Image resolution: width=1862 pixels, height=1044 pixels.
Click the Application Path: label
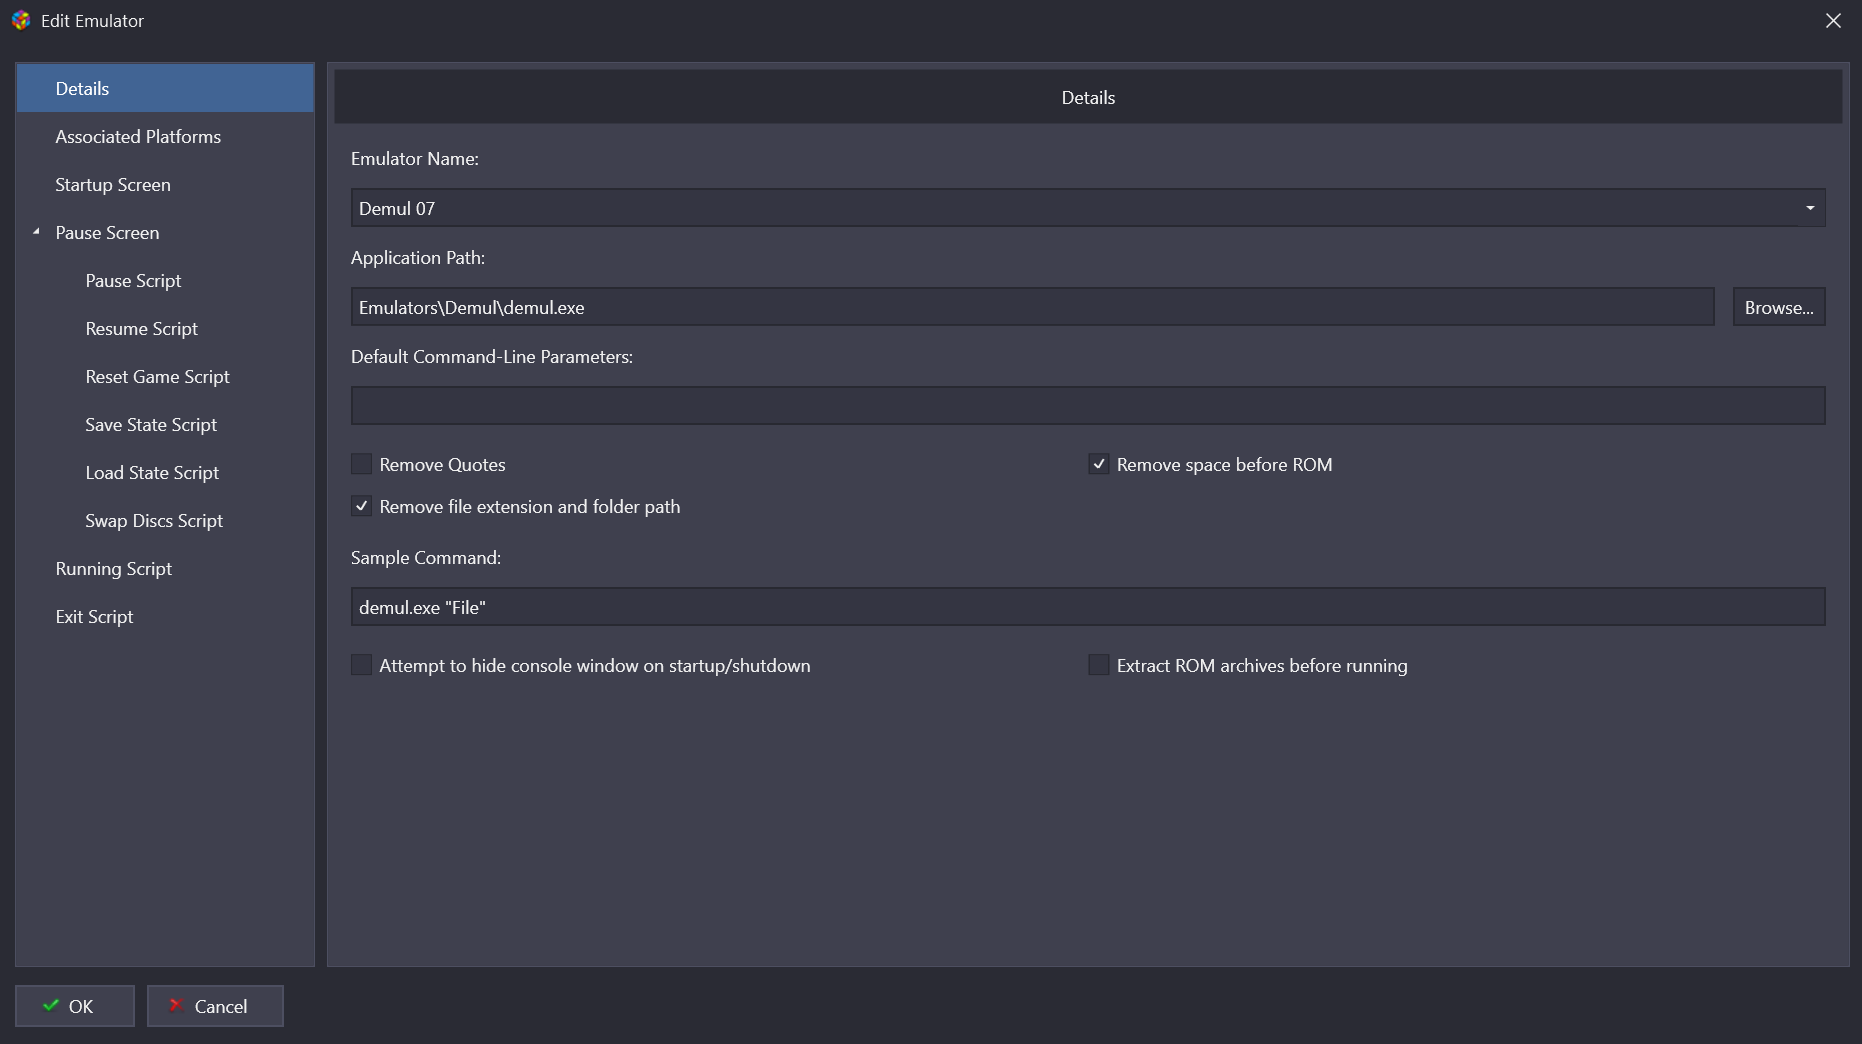coord(418,258)
